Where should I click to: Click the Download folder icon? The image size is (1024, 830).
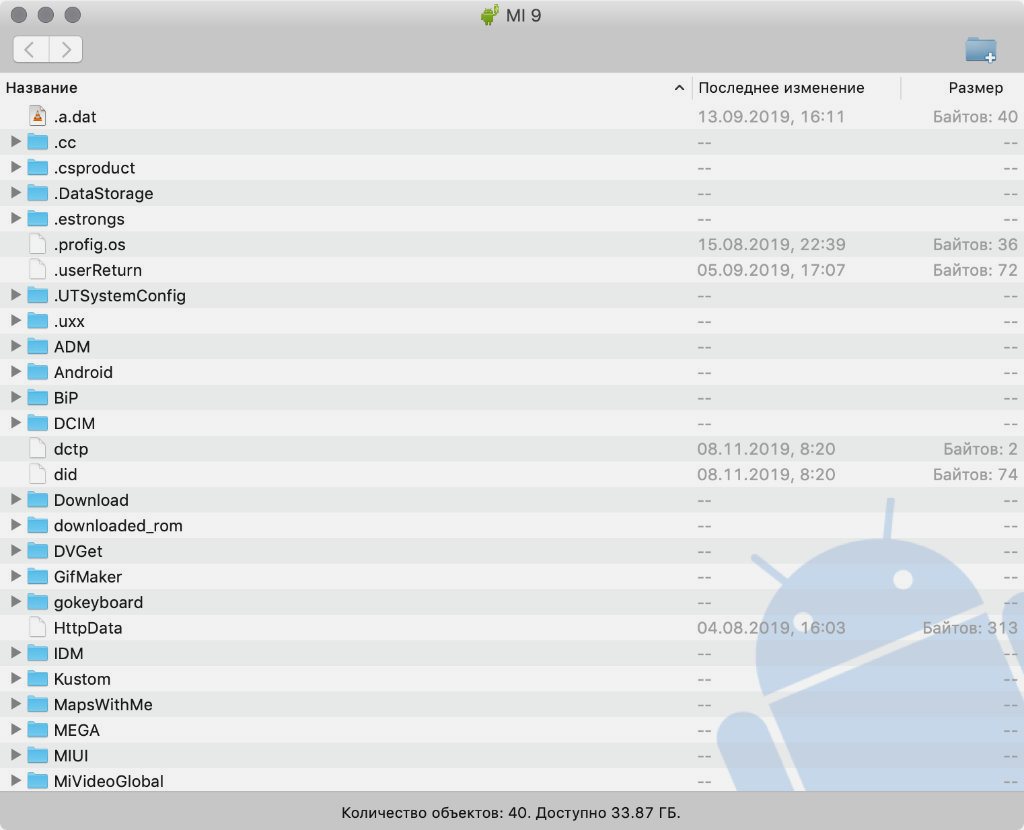coord(38,500)
